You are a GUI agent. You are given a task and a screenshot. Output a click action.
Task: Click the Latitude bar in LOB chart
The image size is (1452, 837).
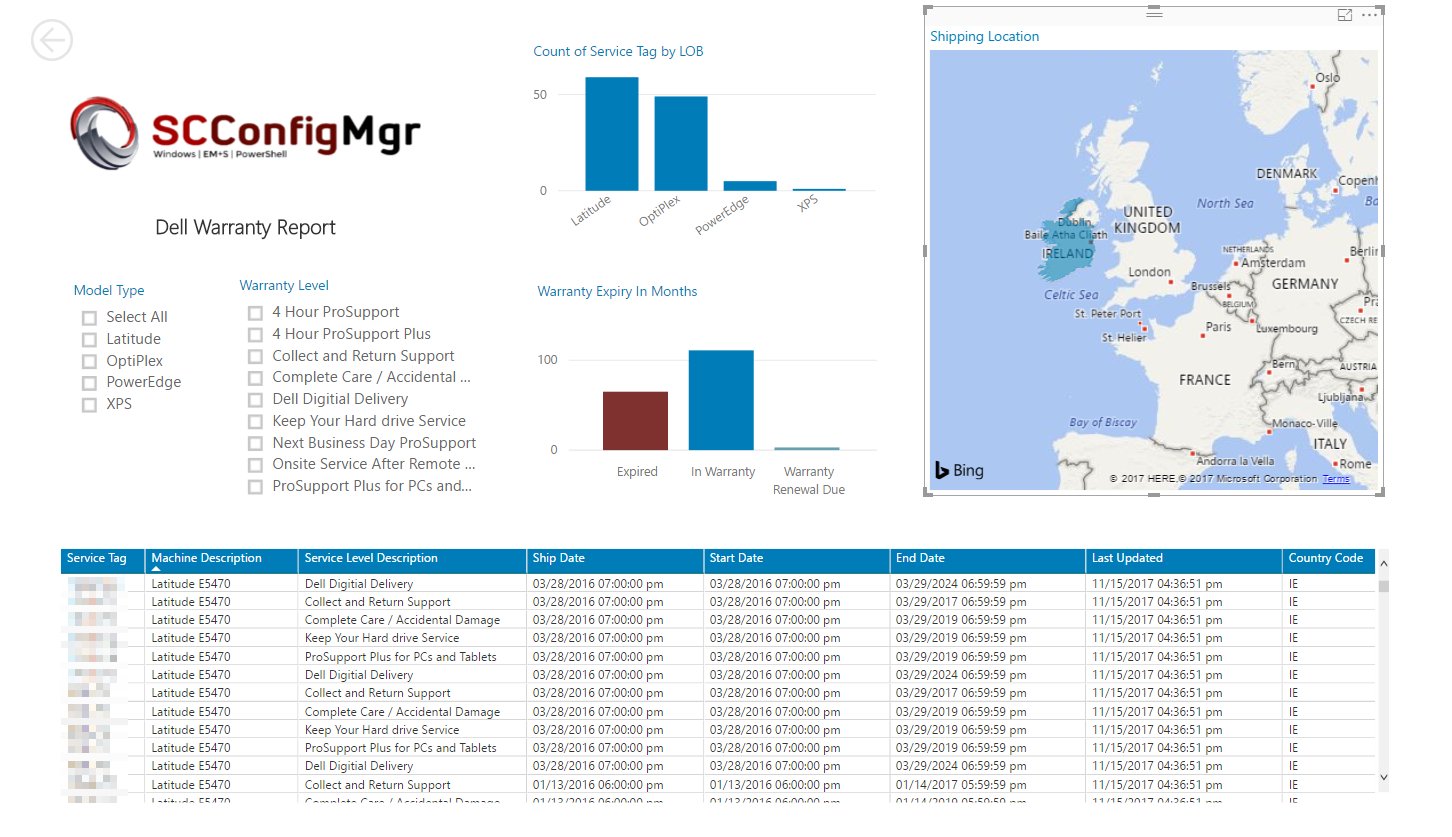pyautogui.click(x=612, y=134)
